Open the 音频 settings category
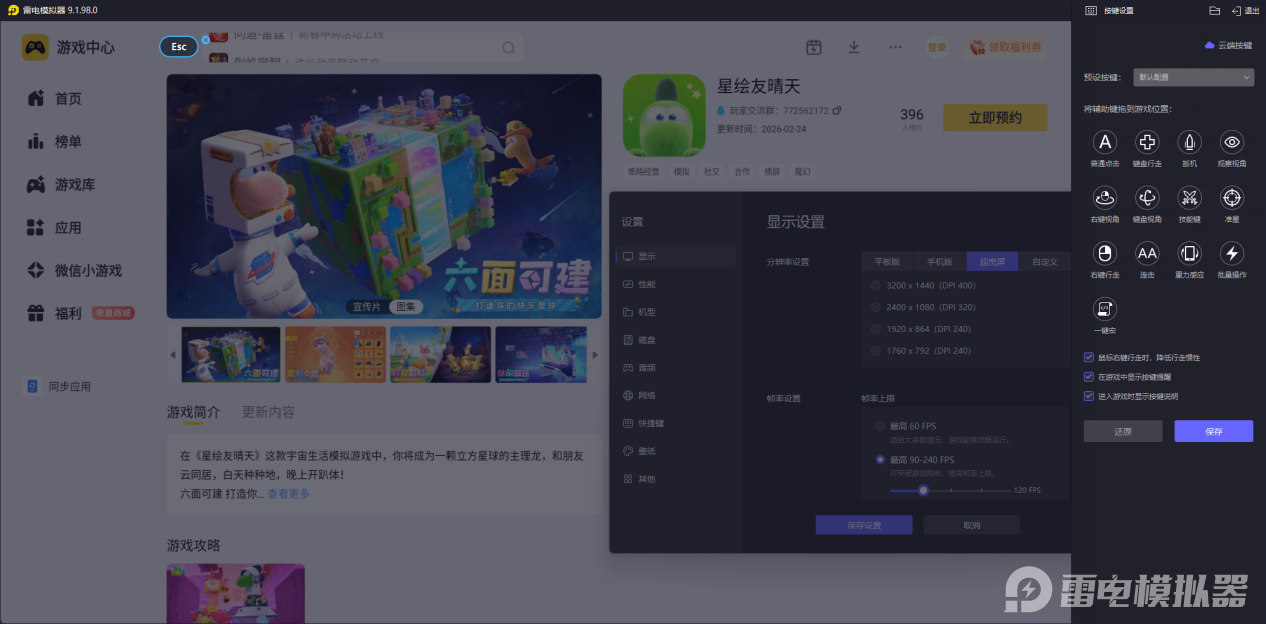The width and height of the screenshot is (1266, 624). pyautogui.click(x=675, y=368)
